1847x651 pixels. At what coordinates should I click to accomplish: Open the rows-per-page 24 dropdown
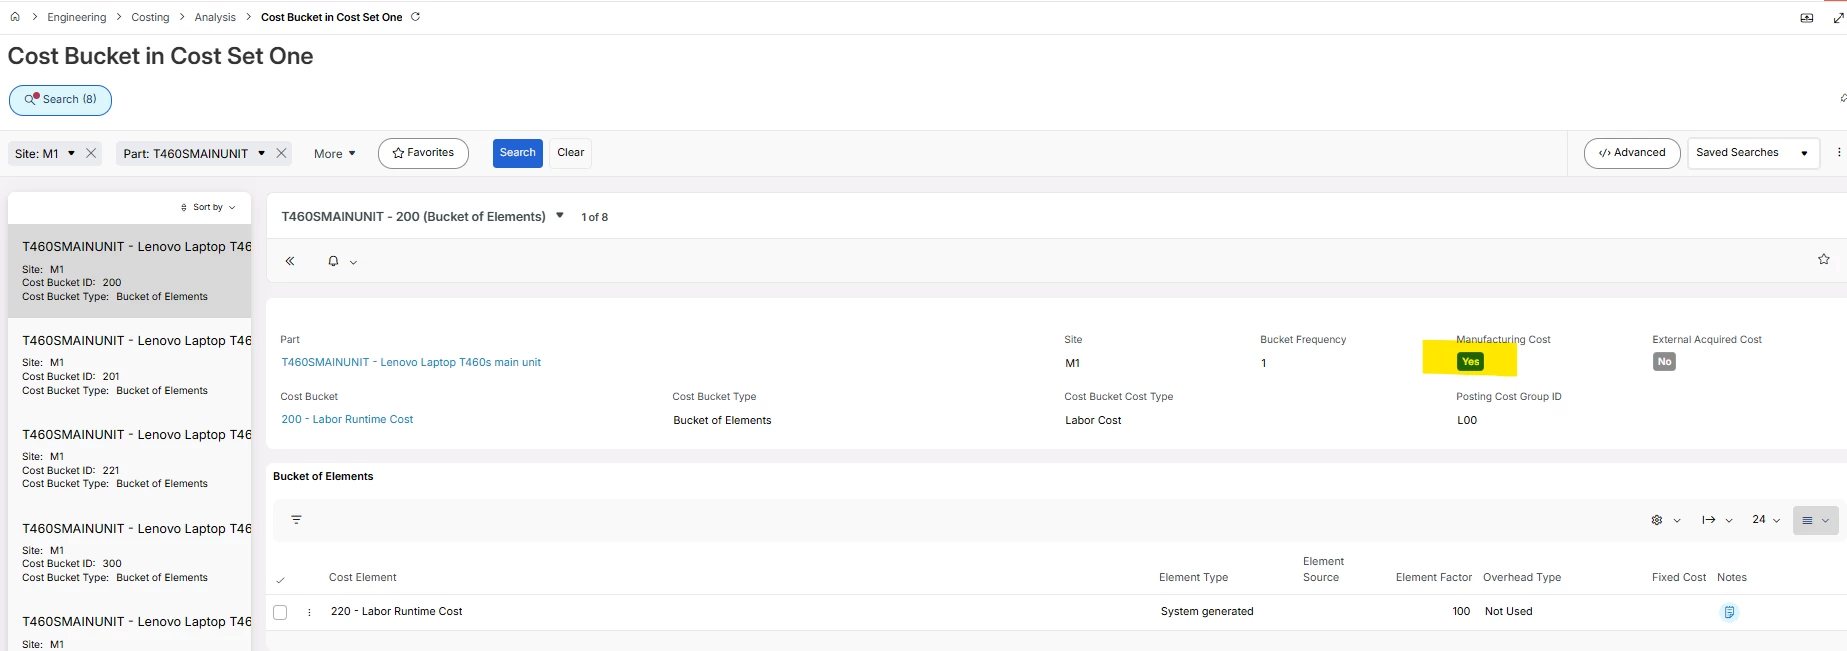click(x=1766, y=520)
